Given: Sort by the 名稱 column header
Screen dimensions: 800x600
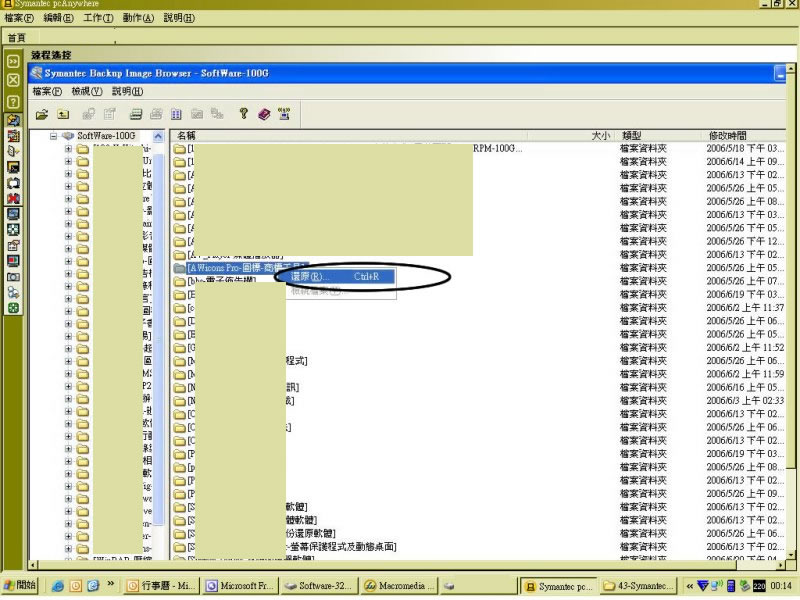Looking at the screenshot, I should pyautogui.click(x=348, y=136).
